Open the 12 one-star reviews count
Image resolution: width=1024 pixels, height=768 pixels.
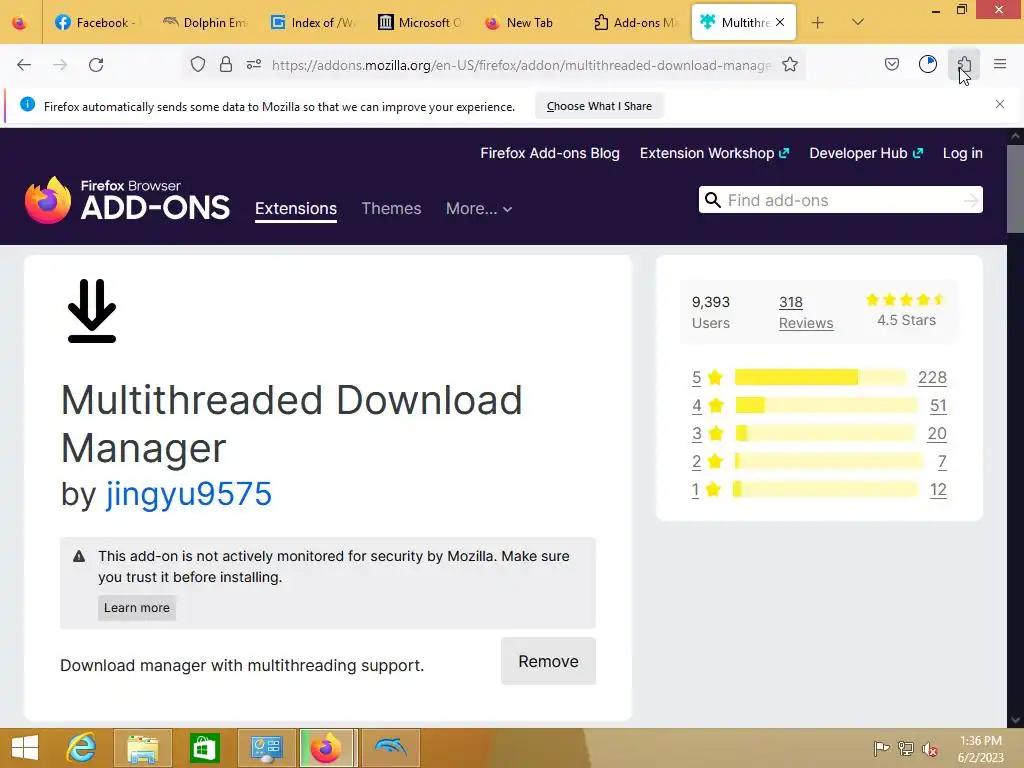[938, 490]
